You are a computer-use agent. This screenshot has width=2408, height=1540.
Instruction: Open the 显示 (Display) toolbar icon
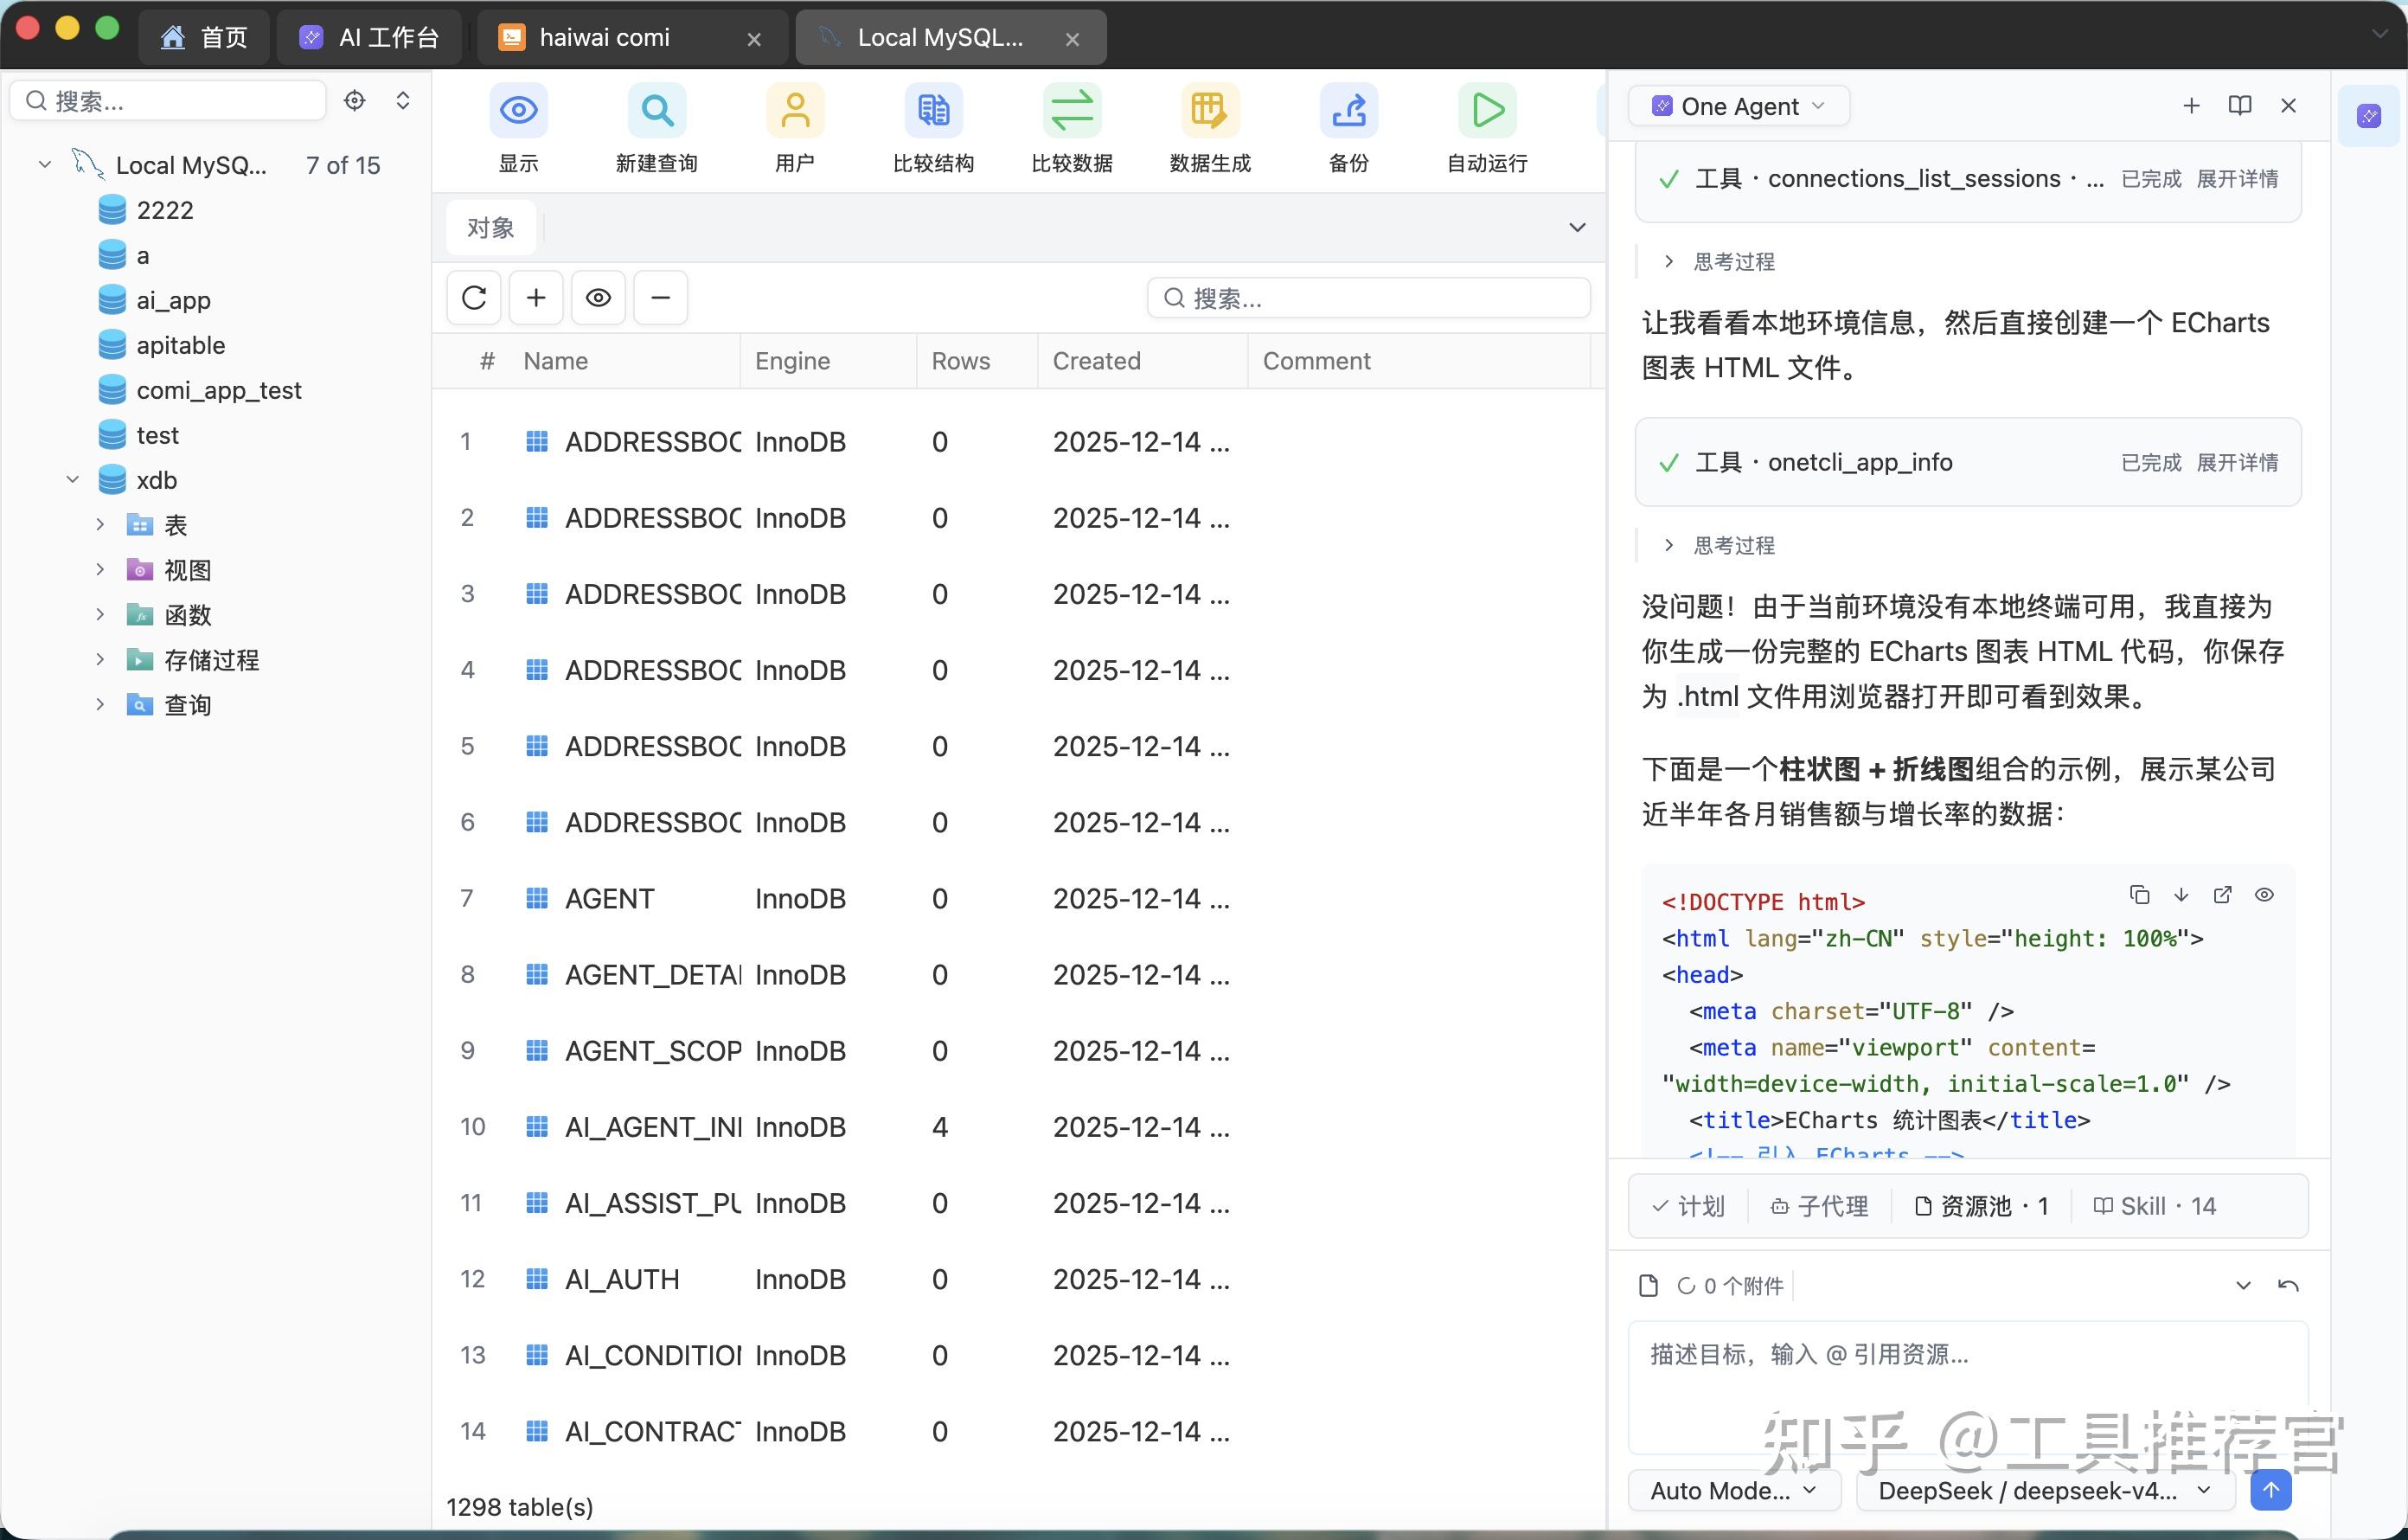pos(518,111)
